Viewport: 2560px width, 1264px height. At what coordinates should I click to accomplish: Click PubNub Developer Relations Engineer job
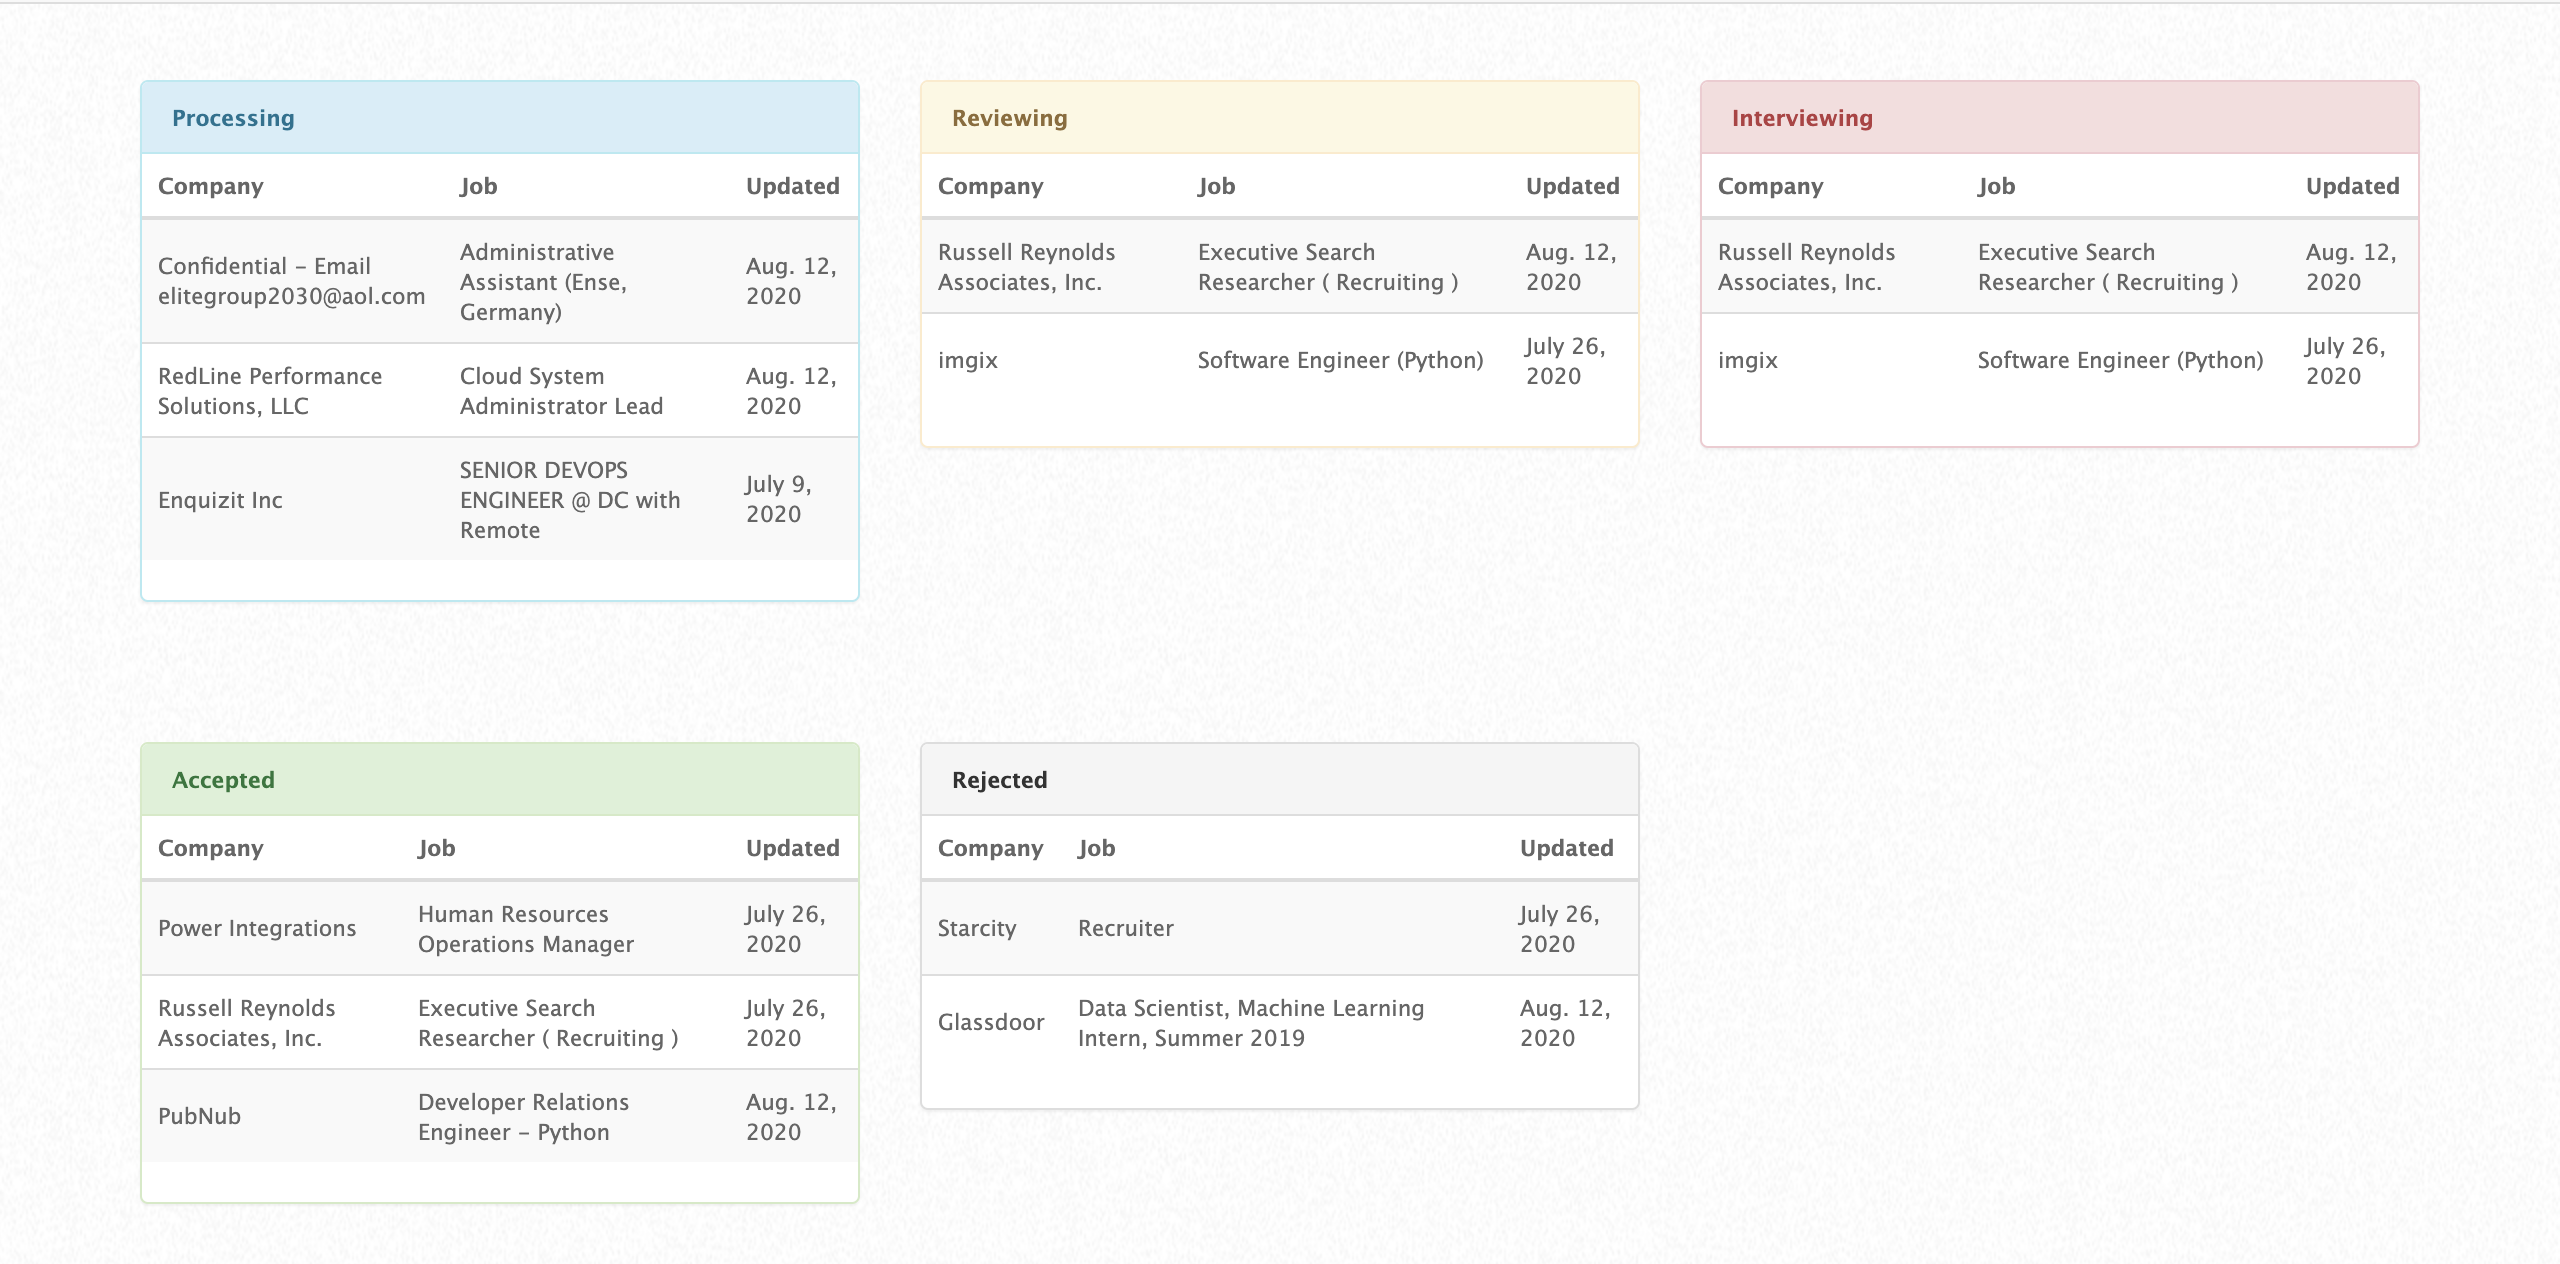coord(523,1116)
